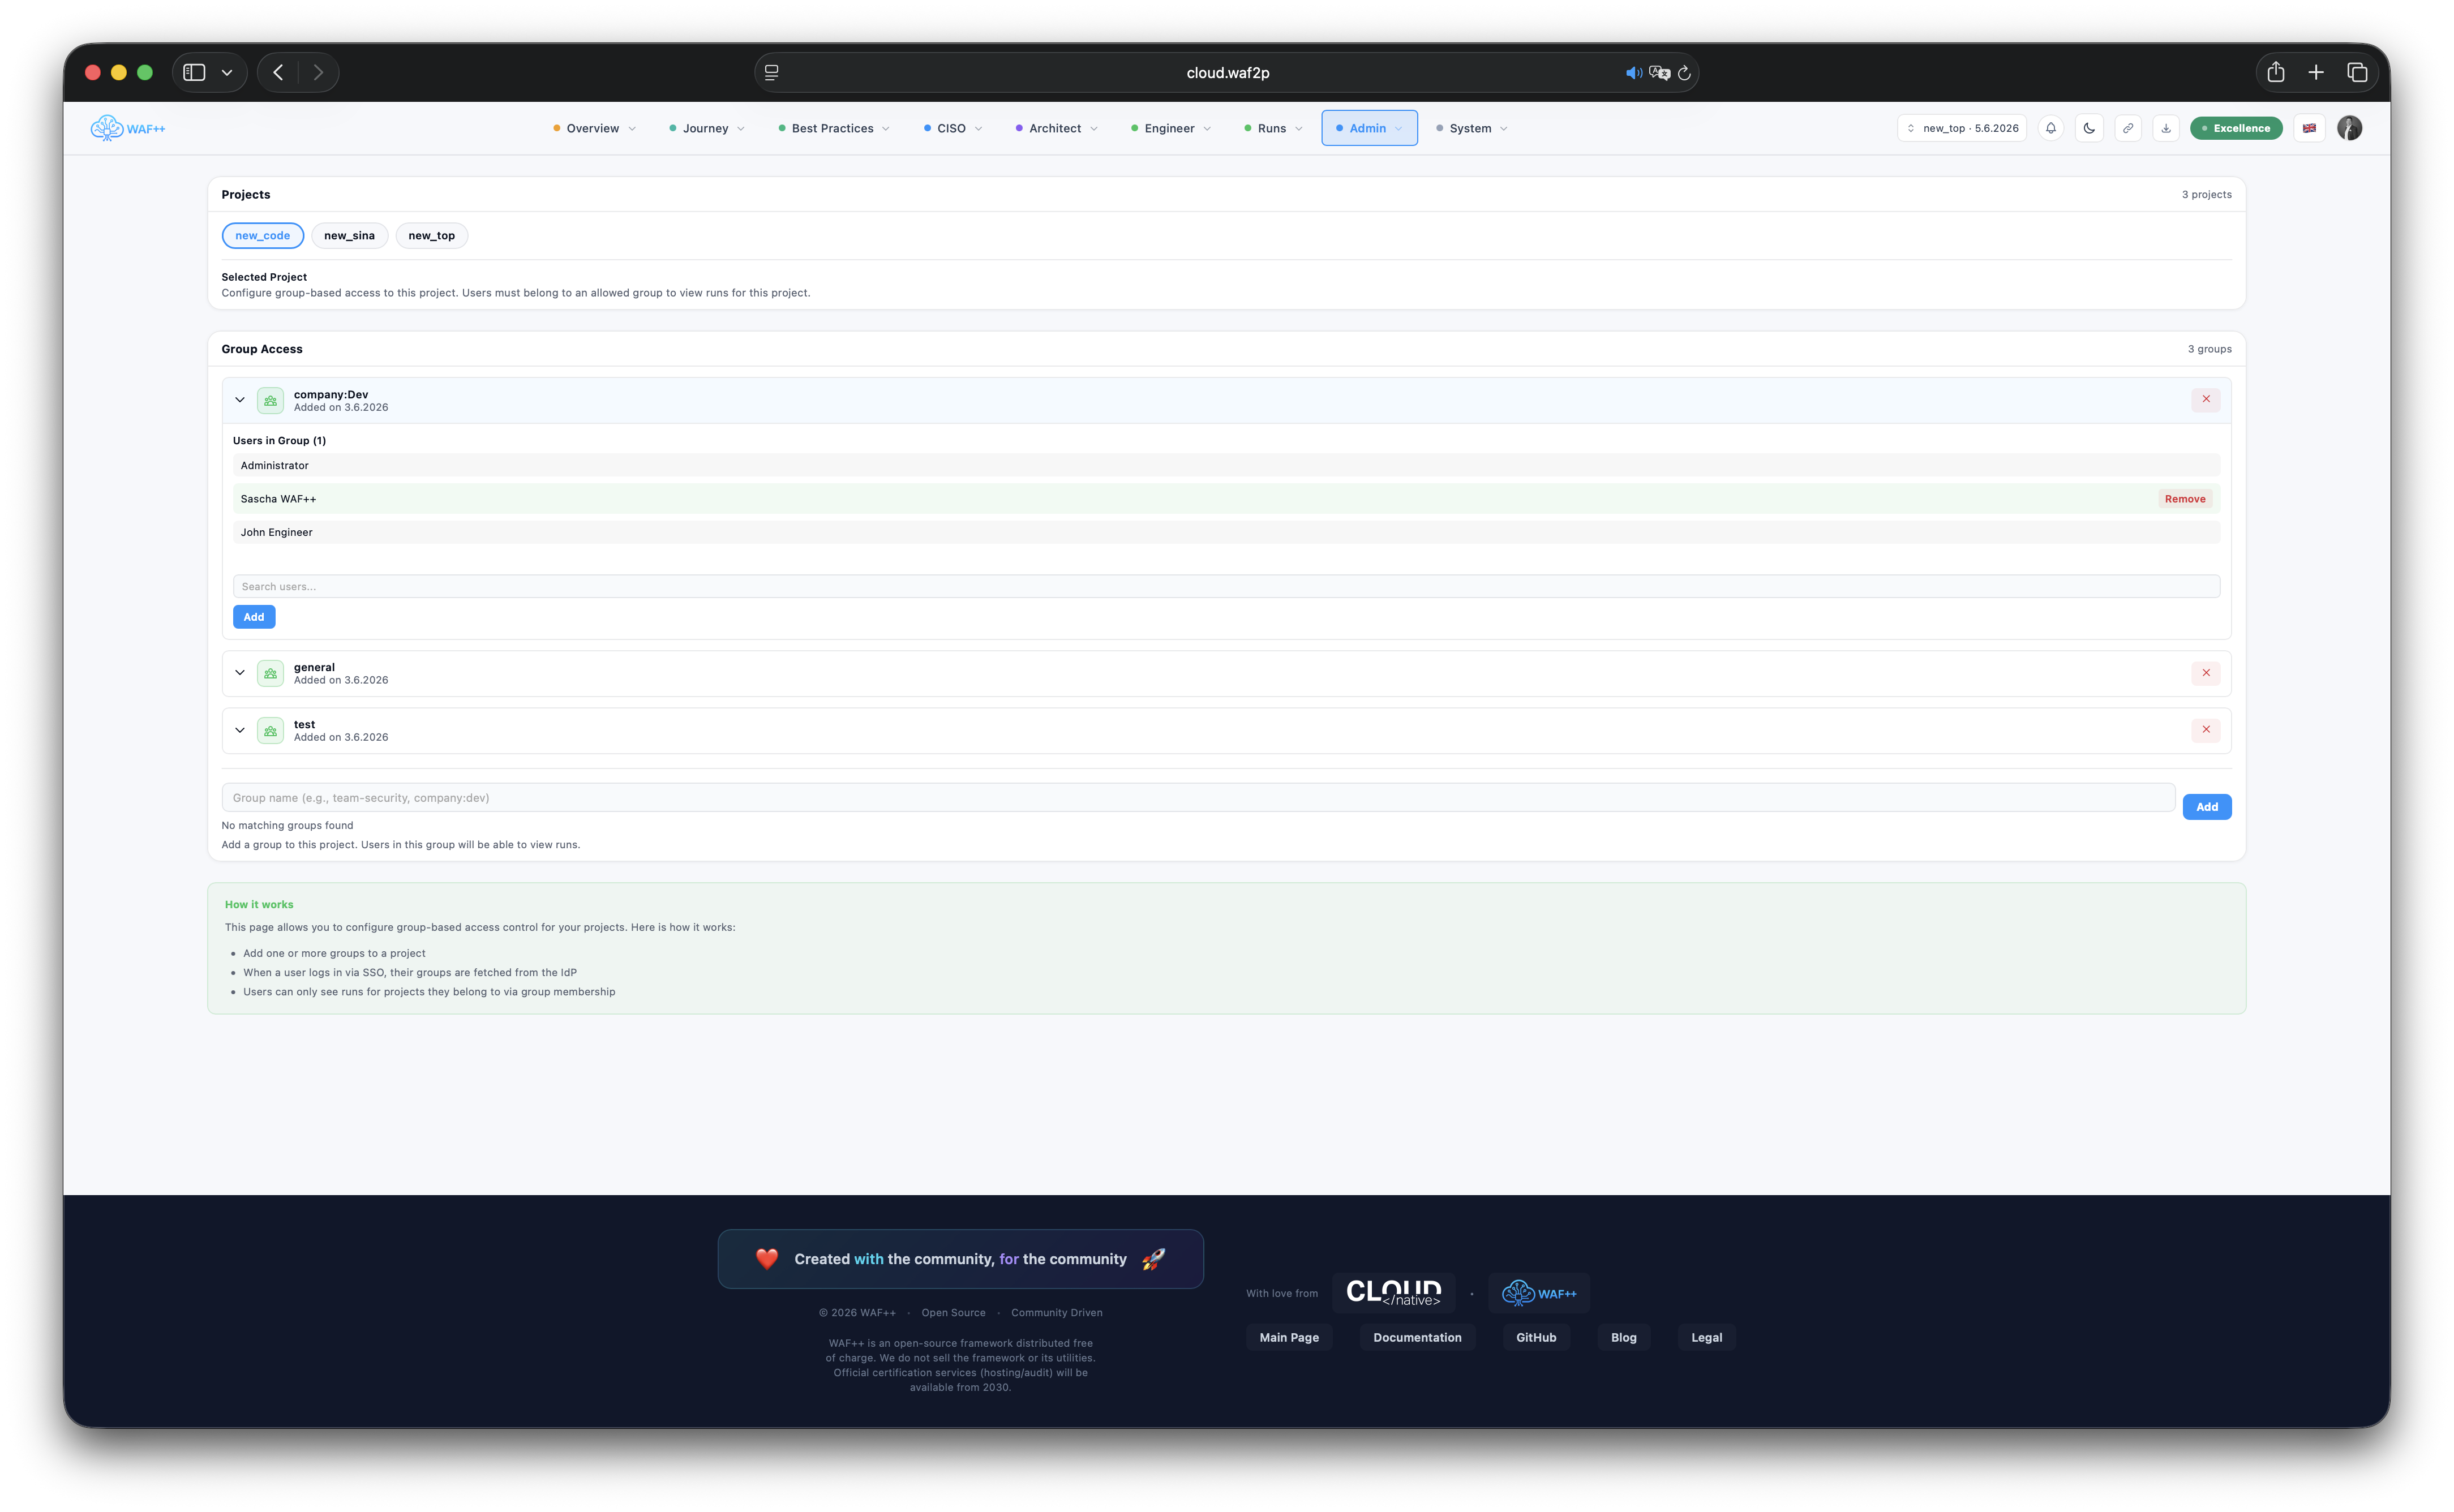Remove the company:Dev group with X
The height and width of the screenshot is (1512, 2454).
click(x=2206, y=399)
